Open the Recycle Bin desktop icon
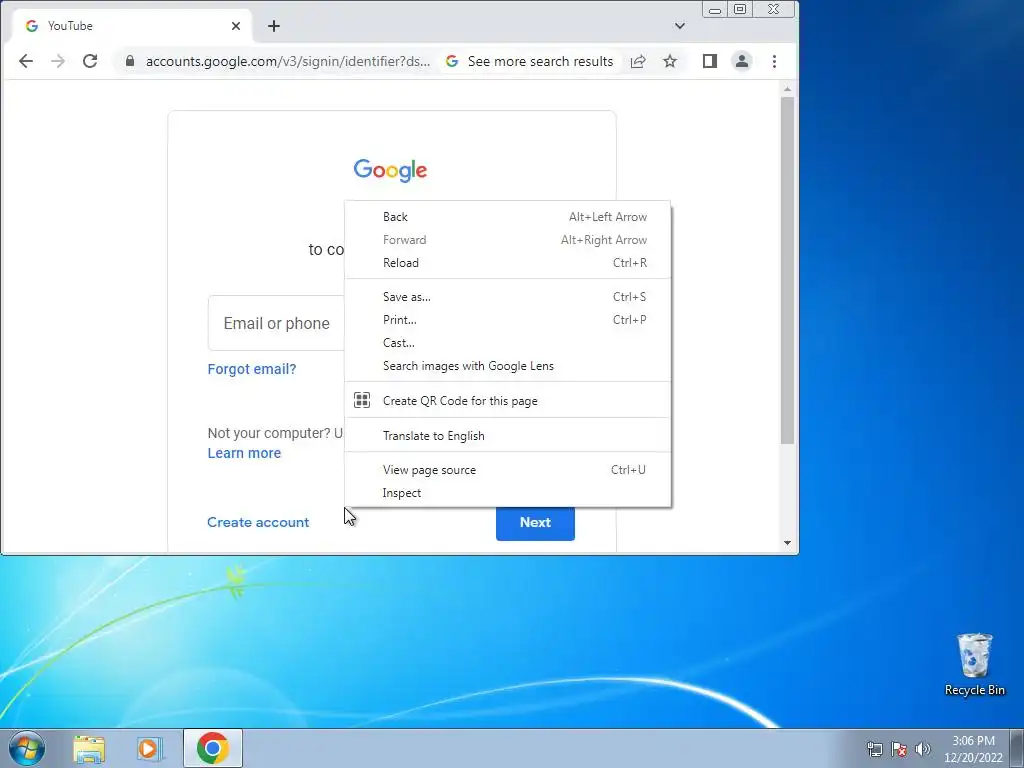The height and width of the screenshot is (768, 1024). point(974,664)
